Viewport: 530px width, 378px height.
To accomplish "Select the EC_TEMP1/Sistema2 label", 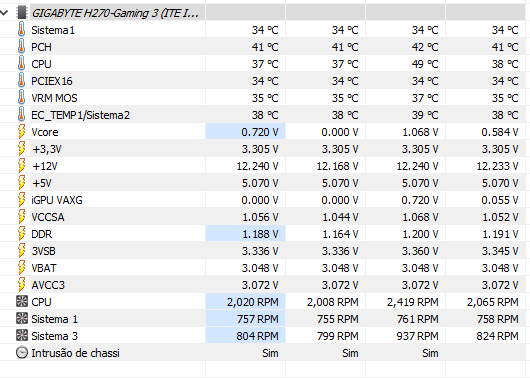I will (80, 115).
